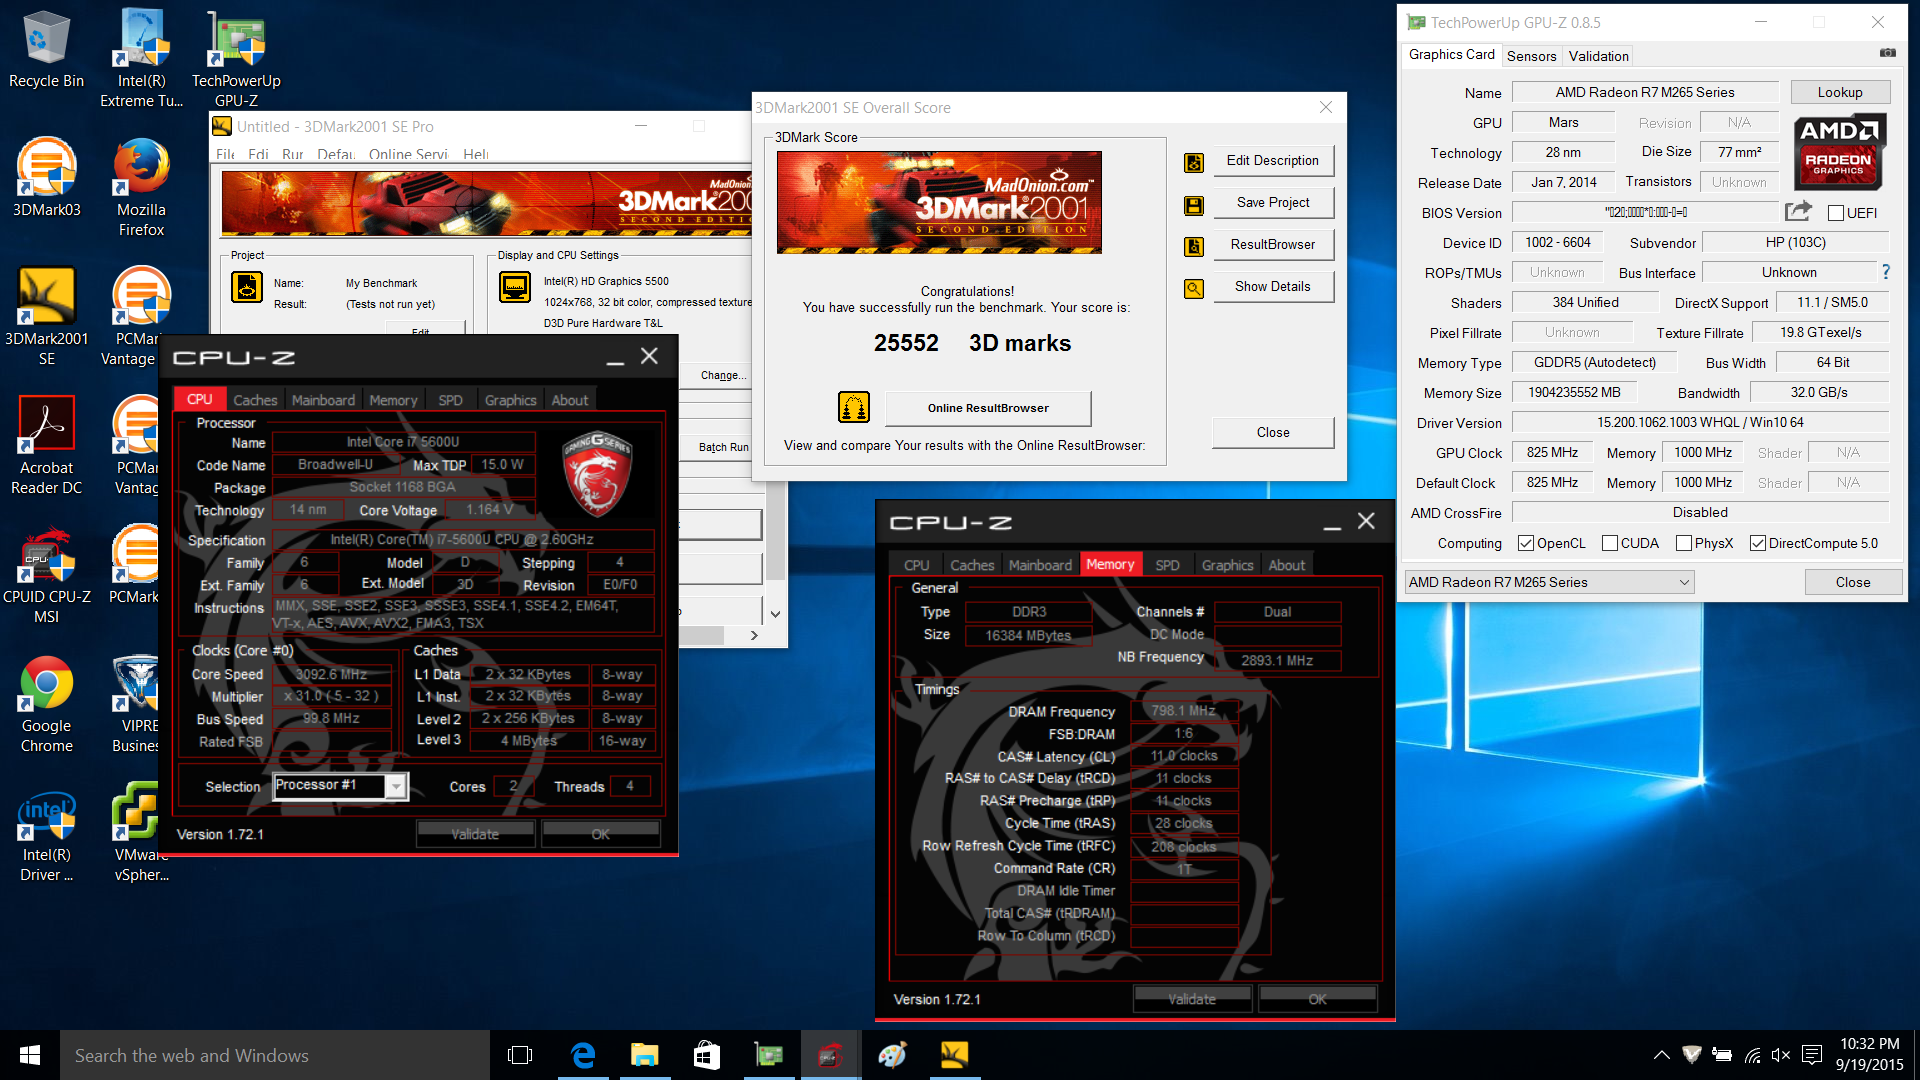
Task: Open the Recycle Bin desktop icon
Action: [46, 50]
